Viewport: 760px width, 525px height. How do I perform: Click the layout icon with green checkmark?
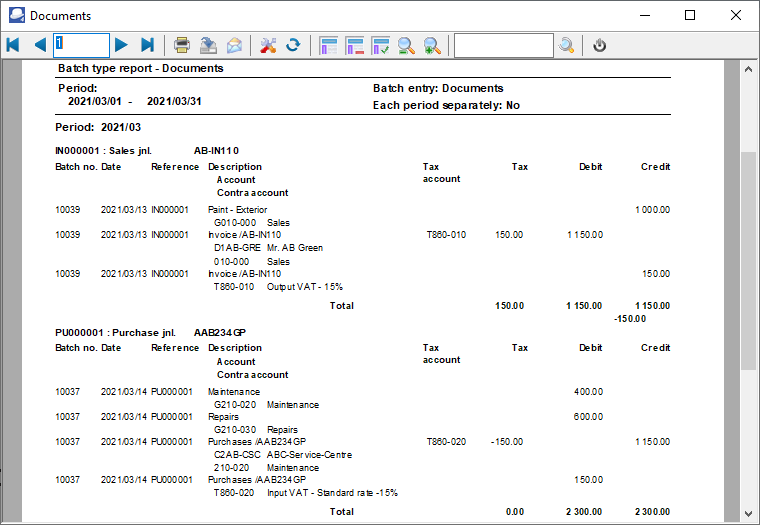(x=380, y=45)
